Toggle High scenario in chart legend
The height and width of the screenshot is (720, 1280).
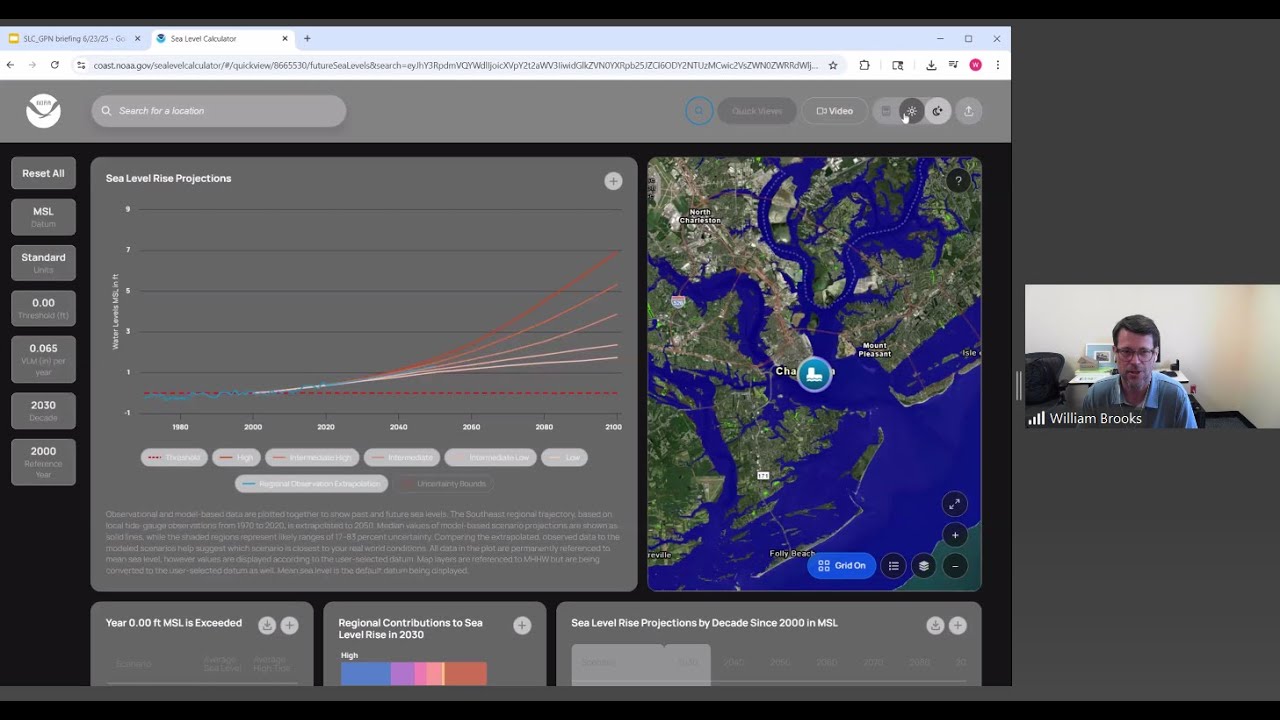pyautogui.click(x=236, y=457)
